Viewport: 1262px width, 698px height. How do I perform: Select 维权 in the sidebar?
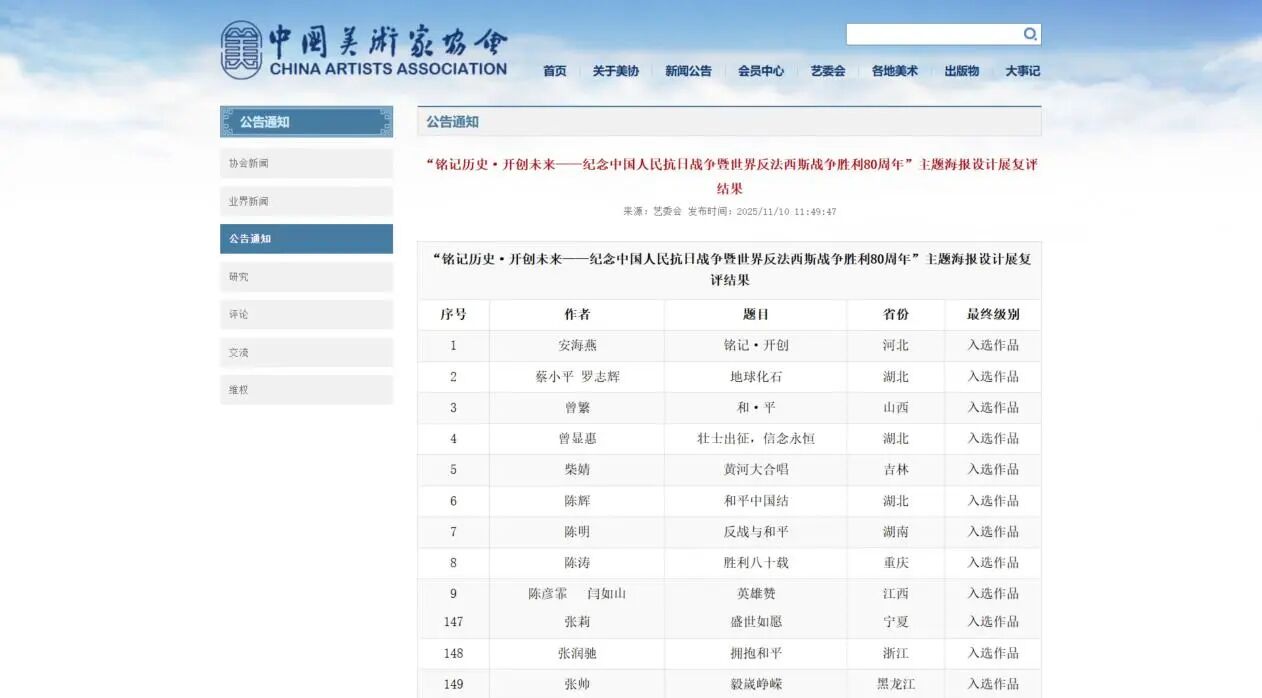click(x=306, y=390)
